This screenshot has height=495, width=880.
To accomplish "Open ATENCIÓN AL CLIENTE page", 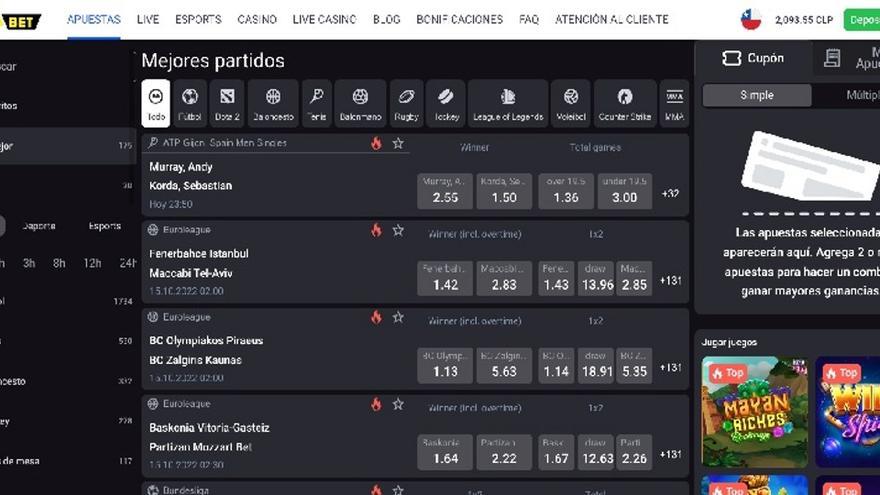I will (611, 20).
